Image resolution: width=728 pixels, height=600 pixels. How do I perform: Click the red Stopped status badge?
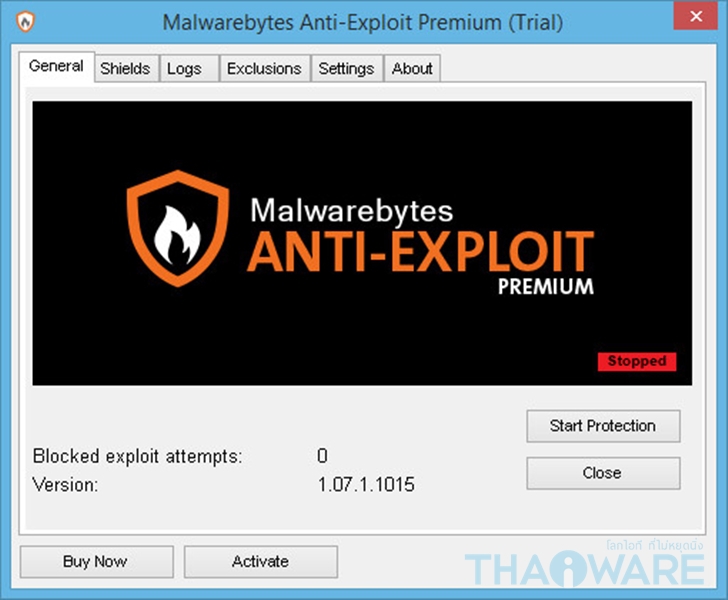pyautogui.click(x=637, y=361)
